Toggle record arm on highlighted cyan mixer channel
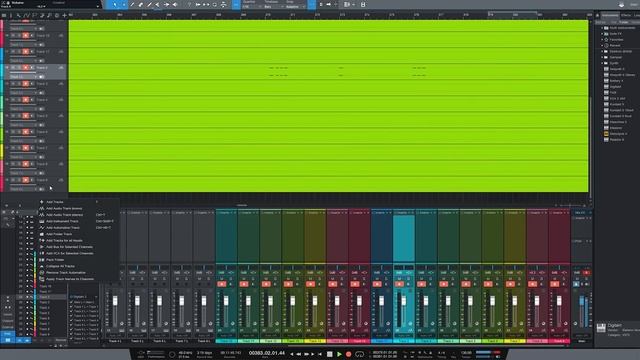This screenshot has height=360, width=640. tap(399, 284)
